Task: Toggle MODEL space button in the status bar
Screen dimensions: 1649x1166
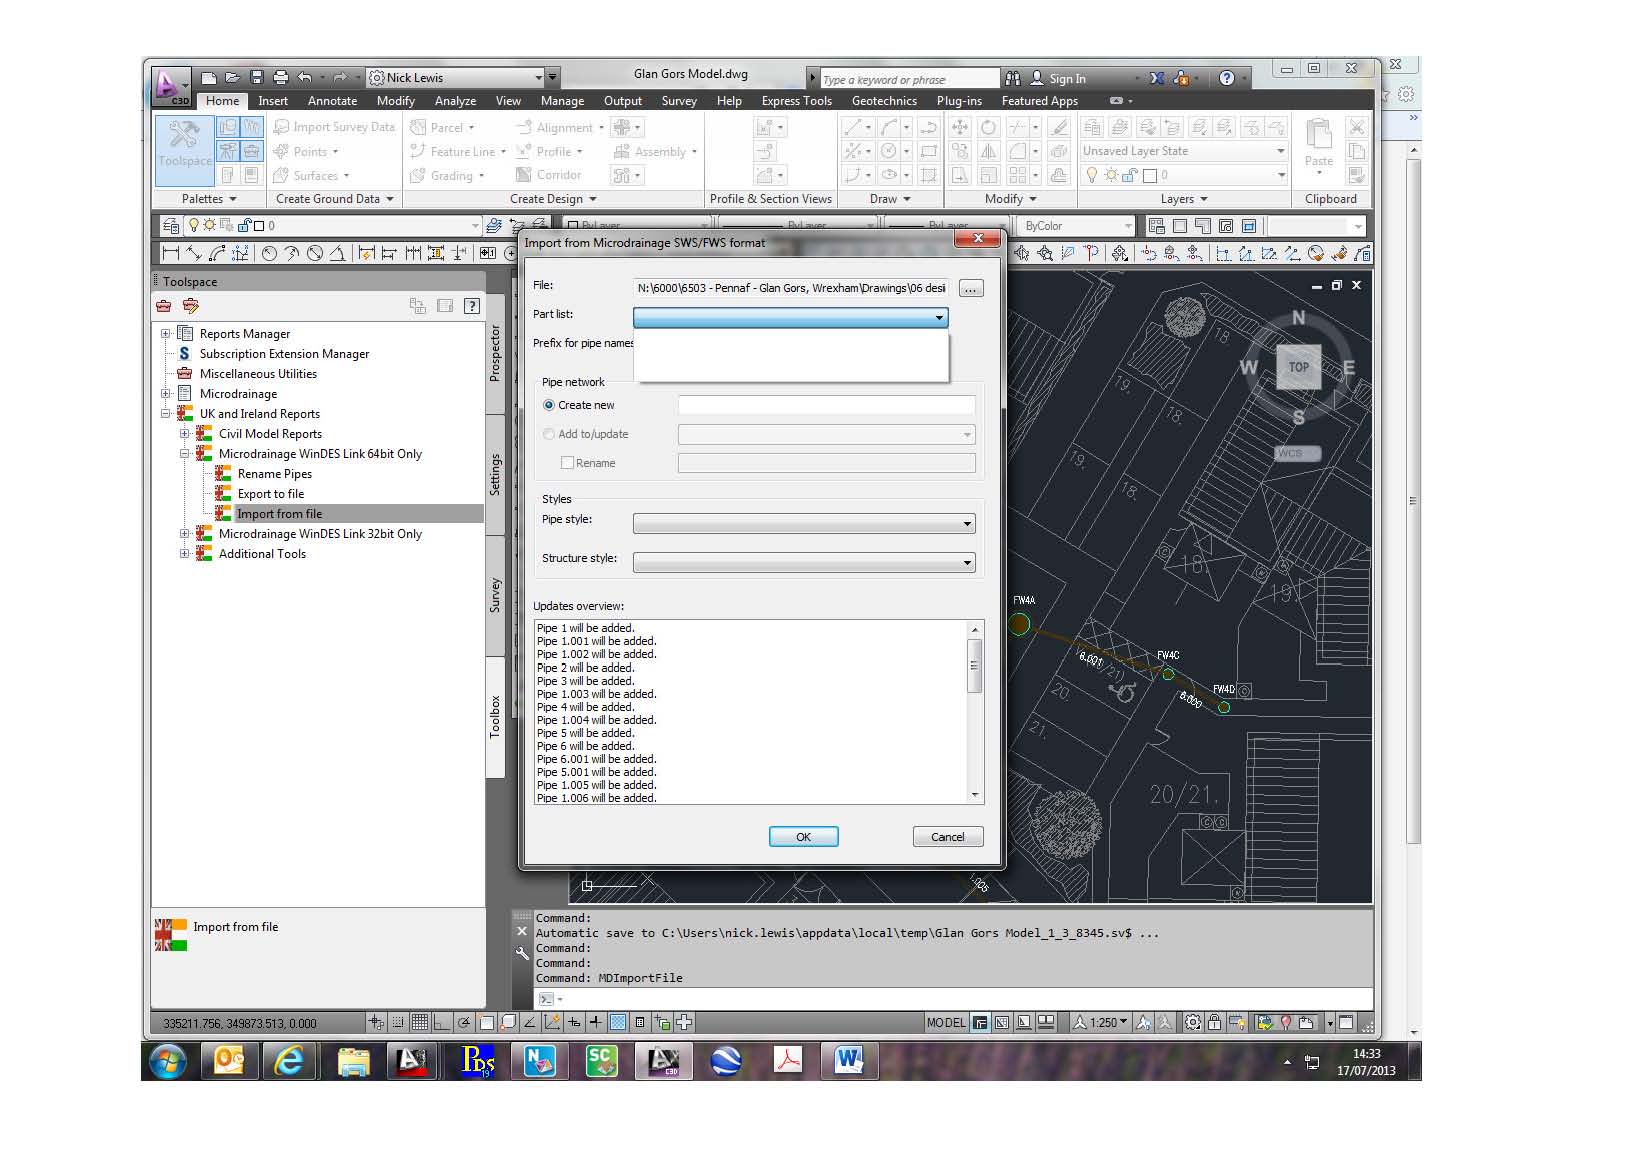Action: click(946, 1023)
